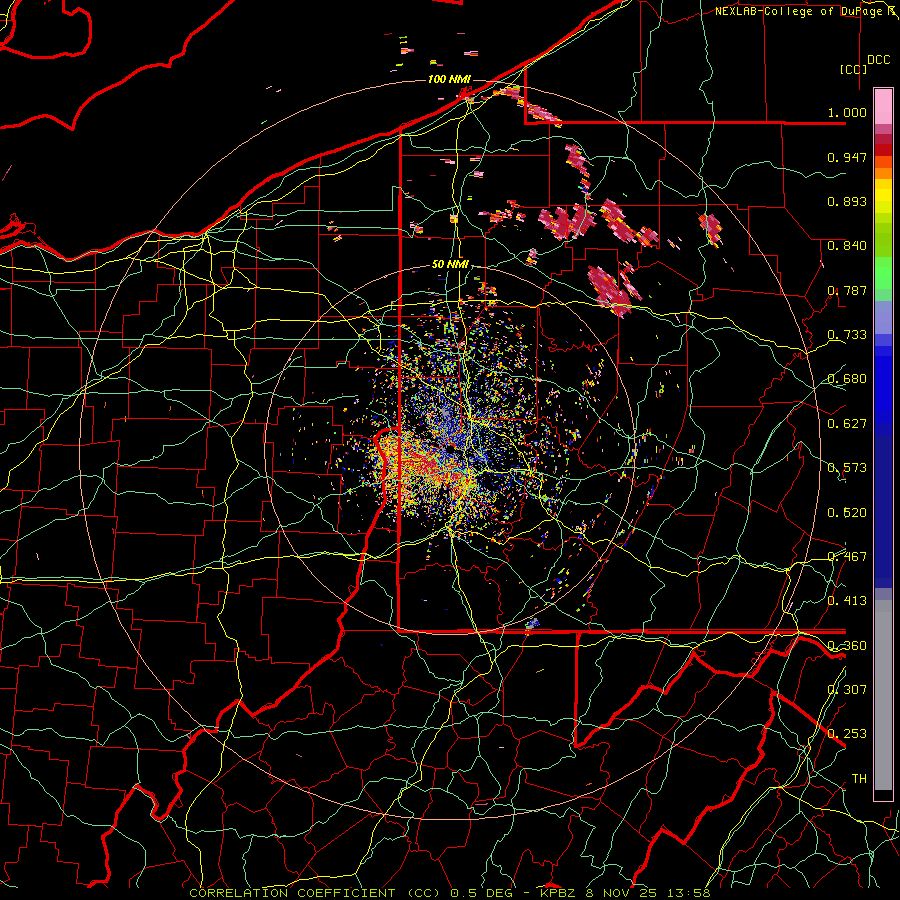This screenshot has width=900, height=900.
Task: Click the CORRELATION COEFFICIENT caption at bottom
Action: (449, 893)
